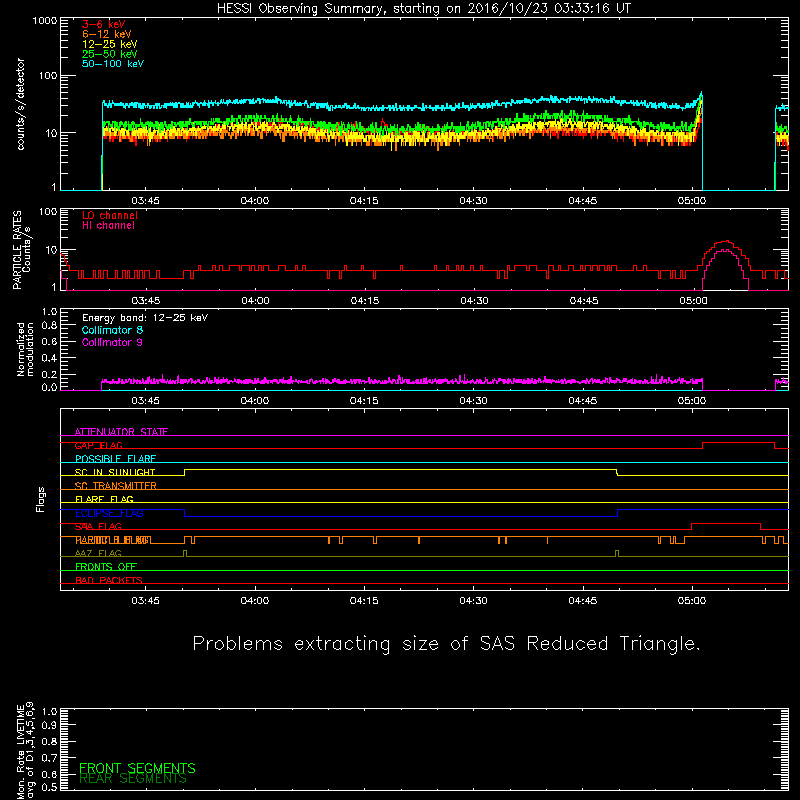Click 04:45 tick label under modulation plot
800x800 pixels.
(x=583, y=401)
